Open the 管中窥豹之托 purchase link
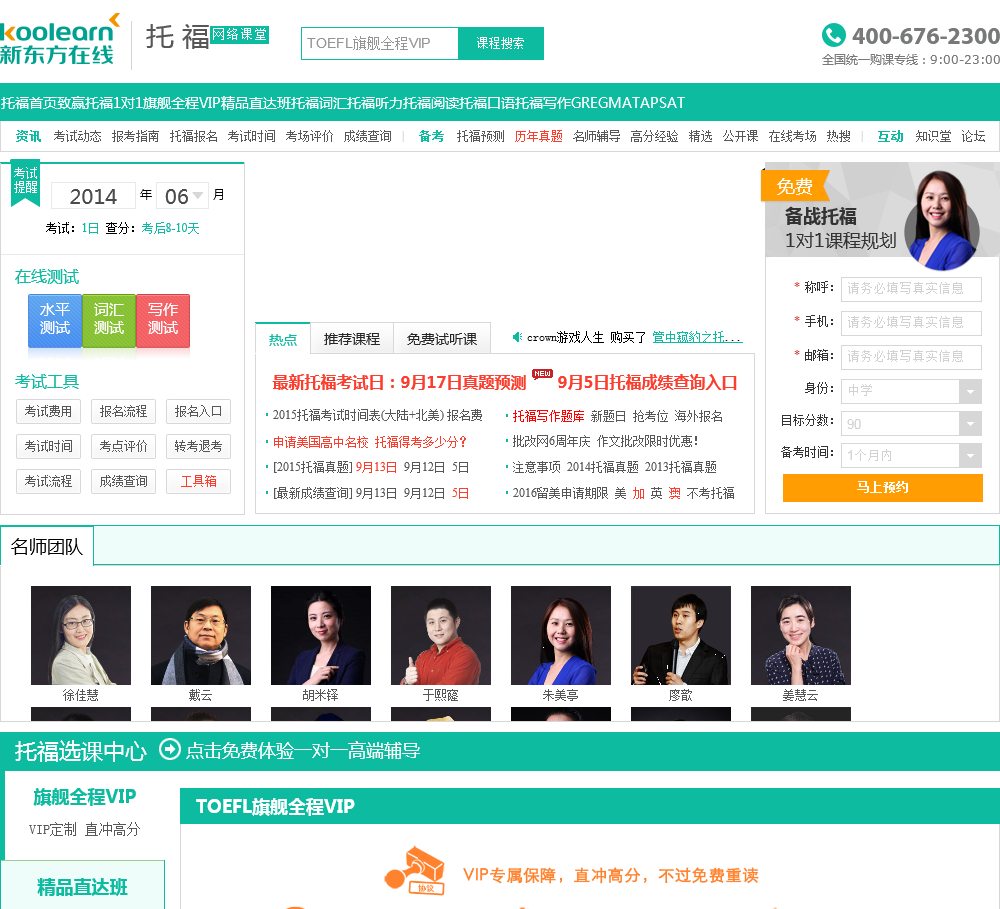Screen dimensions: 1000x909 coord(697,337)
